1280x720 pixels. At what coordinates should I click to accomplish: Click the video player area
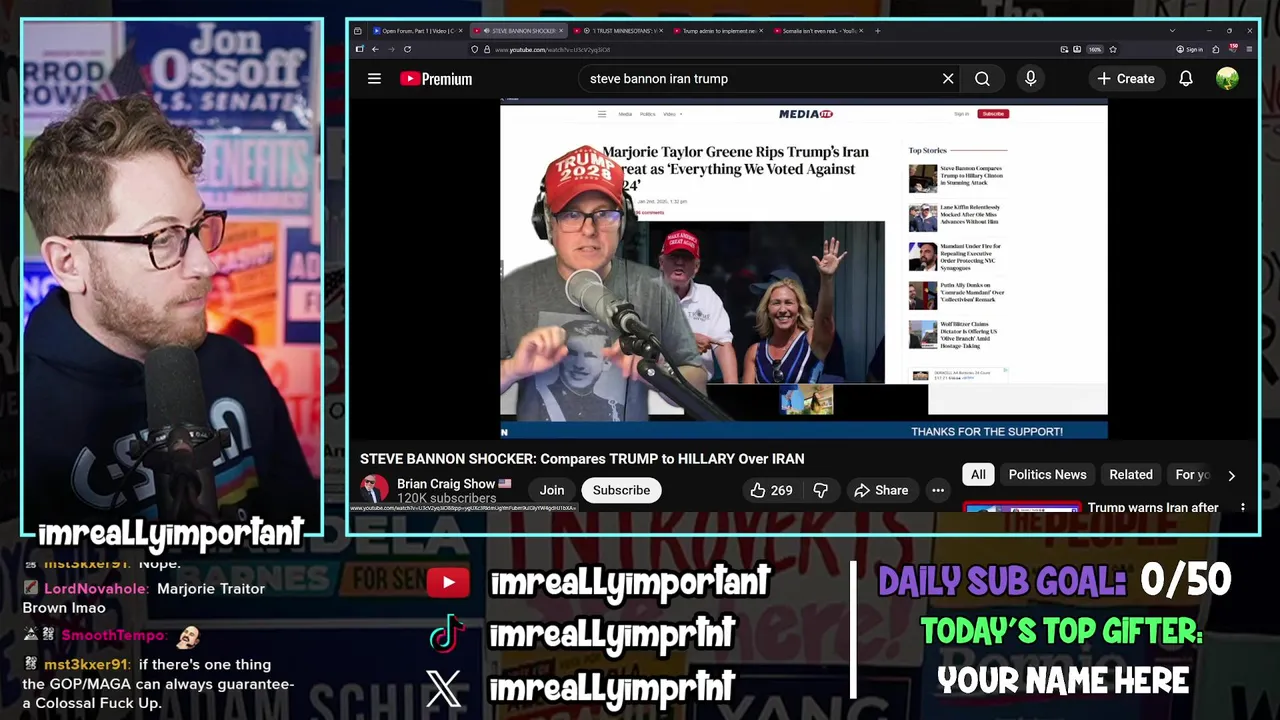[x=804, y=268]
